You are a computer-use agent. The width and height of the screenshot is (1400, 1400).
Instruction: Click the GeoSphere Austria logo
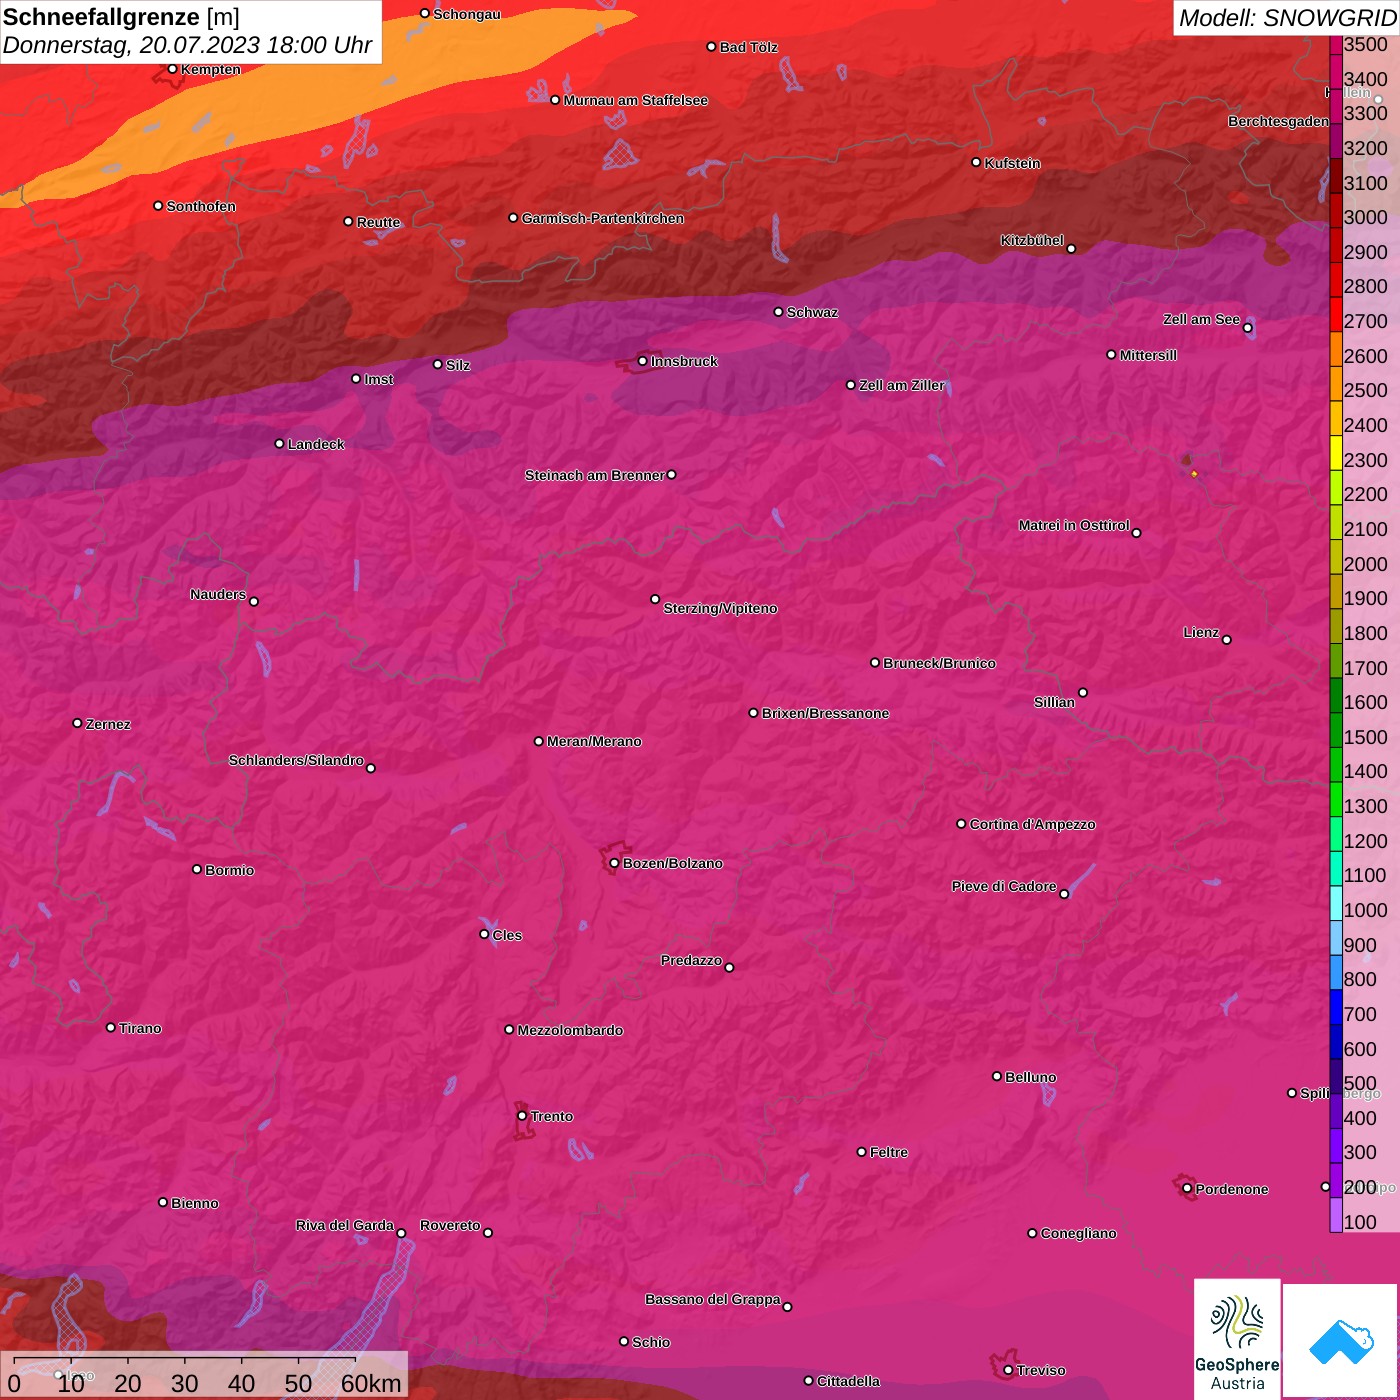[x=1237, y=1340]
